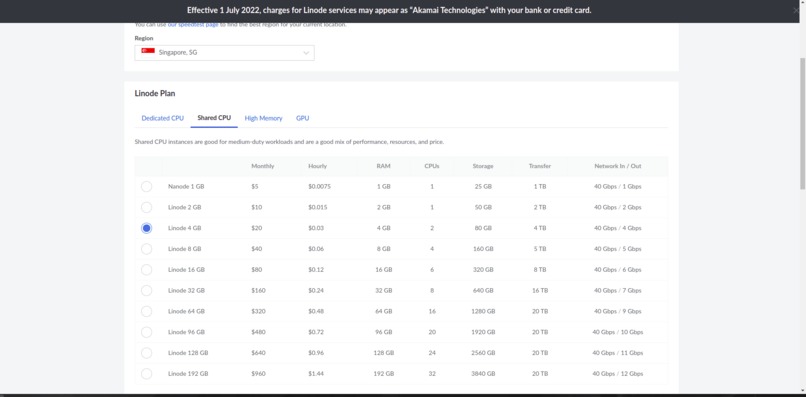Choose the Linode 8 GB plan radio button
The height and width of the screenshot is (397, 806).
click(146, 249)
